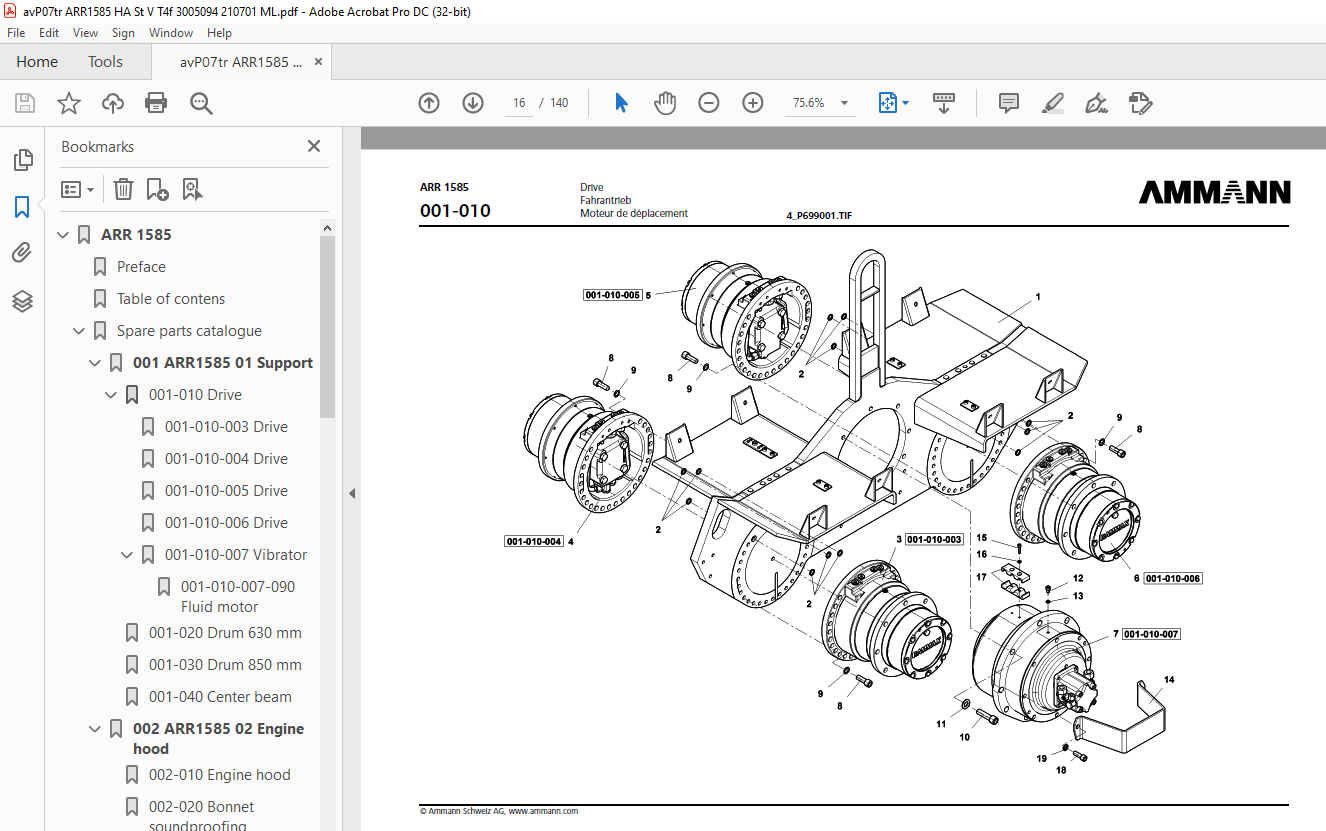Open the attachments paperclip panel
Screen dimensions: 1326x831
22,253
